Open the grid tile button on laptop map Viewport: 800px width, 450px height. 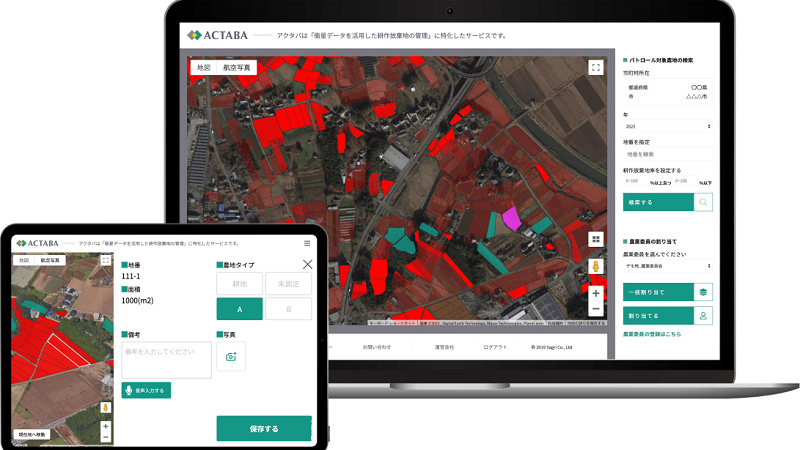(x=595, y=239)
